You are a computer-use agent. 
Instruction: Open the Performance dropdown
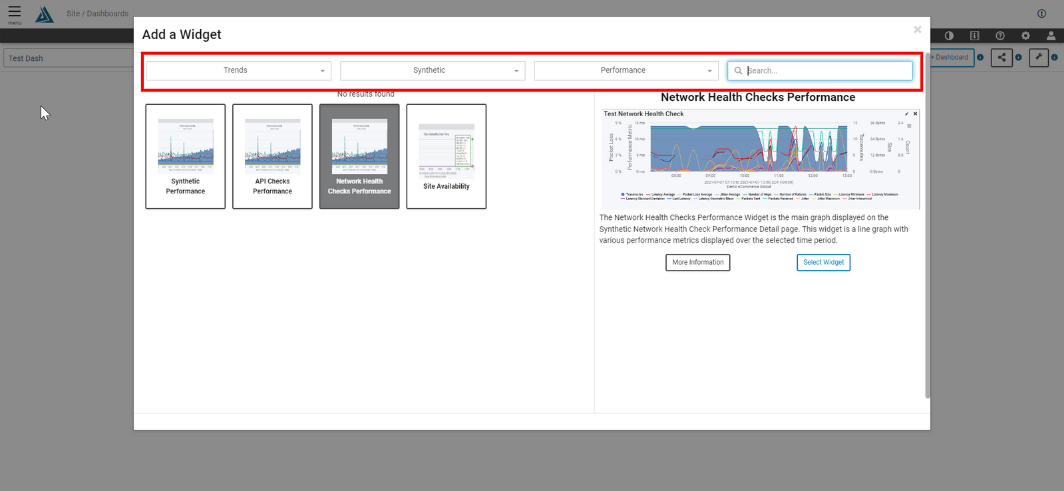[626, 71]
